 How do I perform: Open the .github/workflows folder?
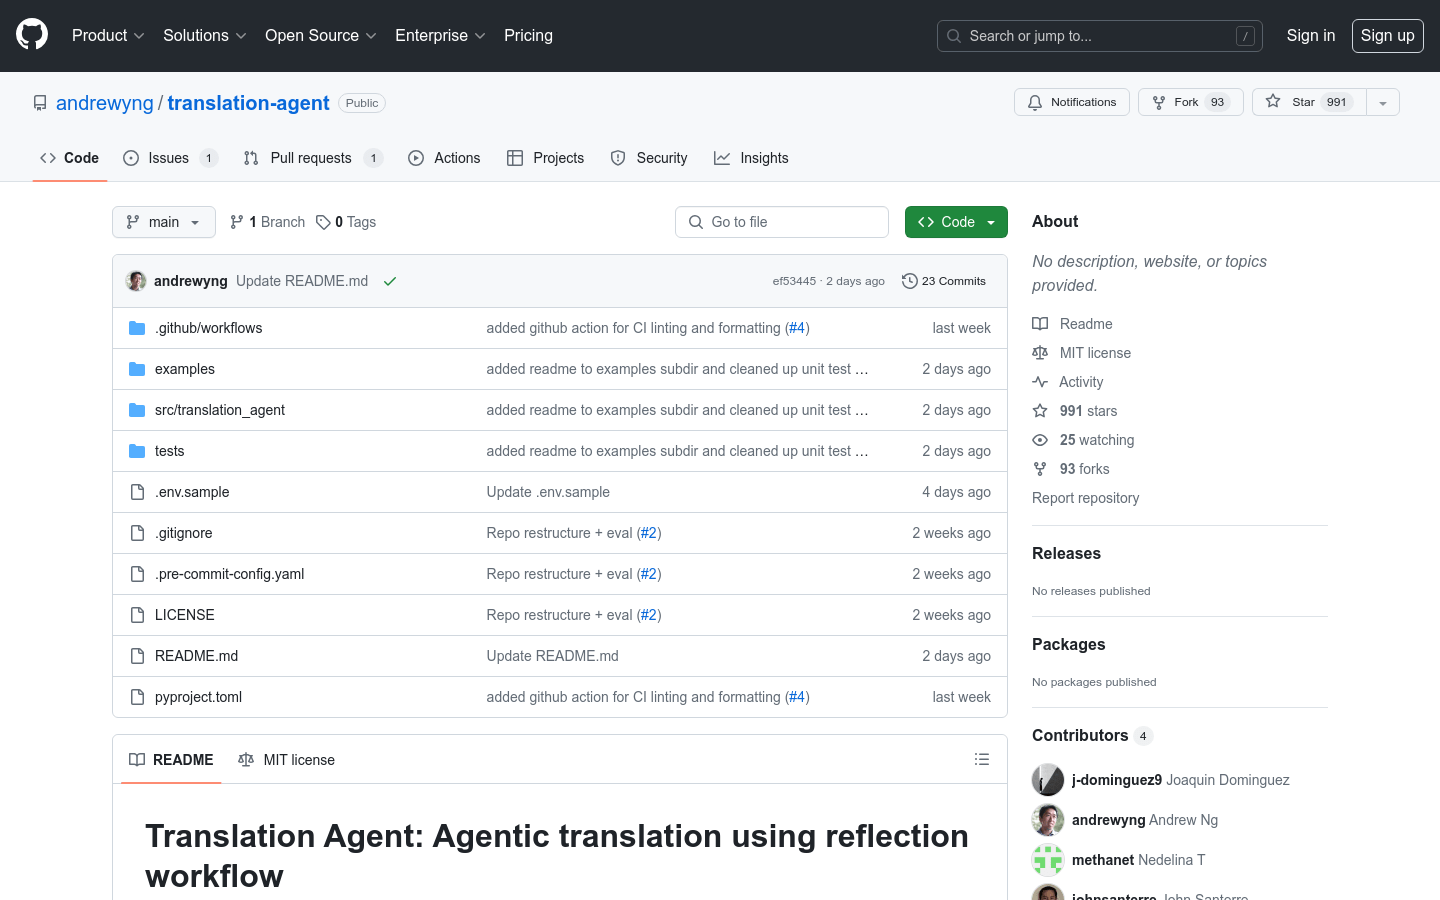[208, 328]
